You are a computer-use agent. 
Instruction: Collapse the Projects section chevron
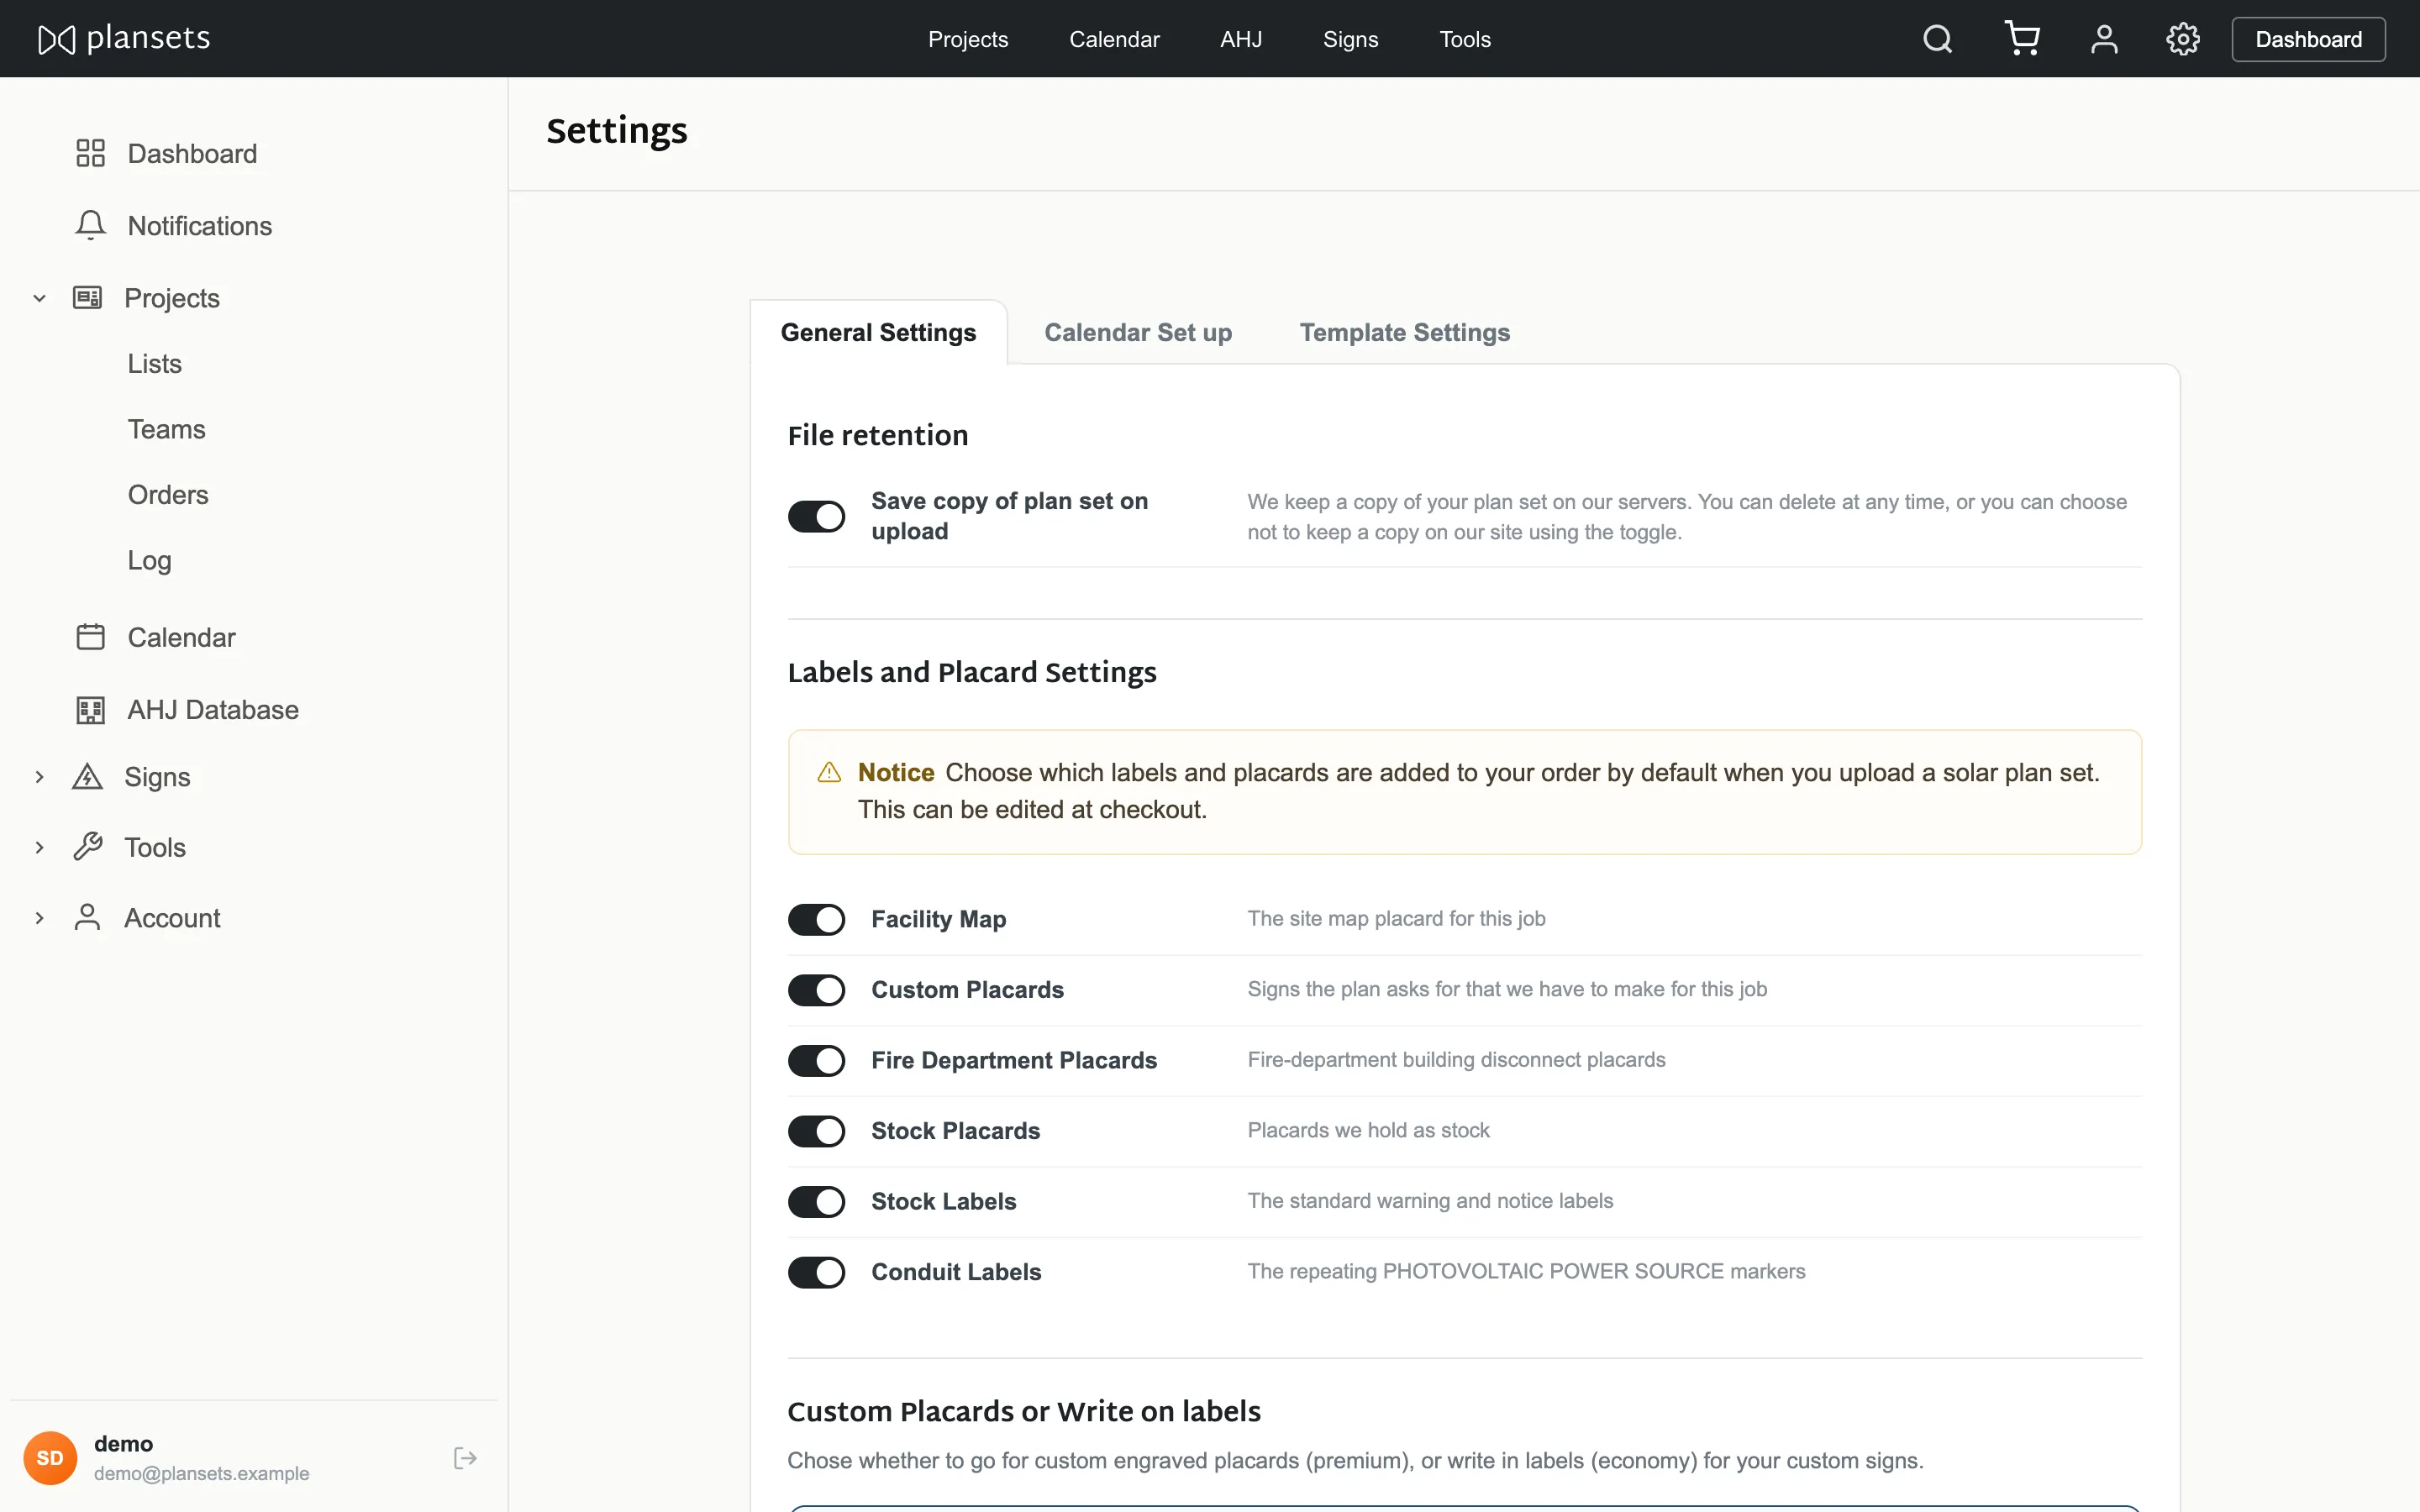[x=39, y=298]
